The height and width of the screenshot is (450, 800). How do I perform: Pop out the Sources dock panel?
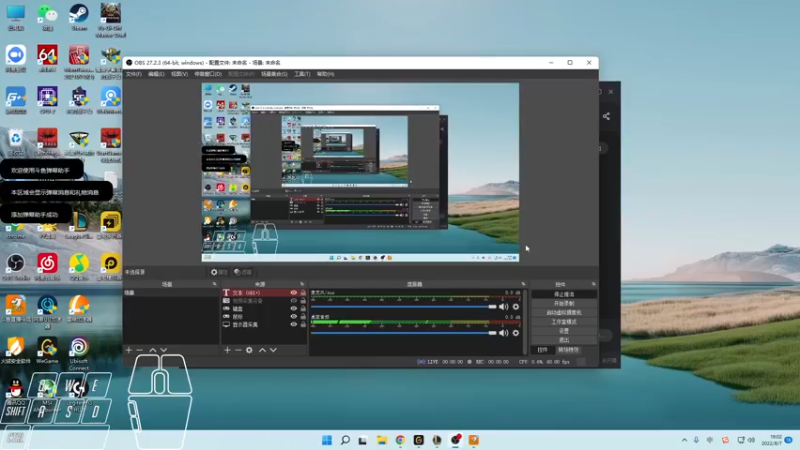tap(302, 284)
